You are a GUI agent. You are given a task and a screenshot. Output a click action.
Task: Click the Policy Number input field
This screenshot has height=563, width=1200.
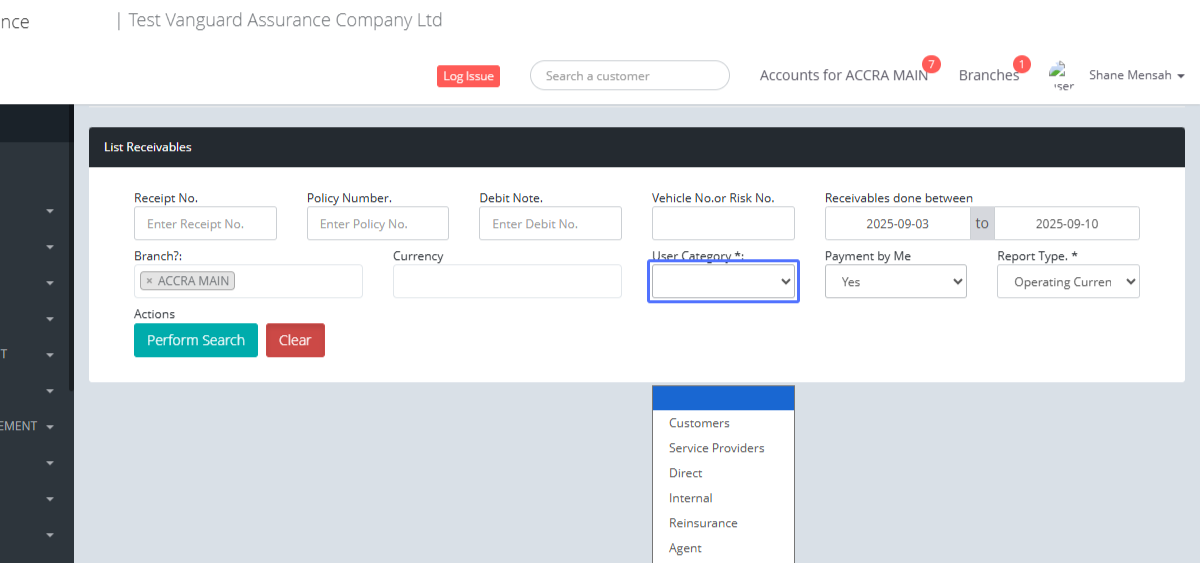pyautogui.click(x=377, y=224)
